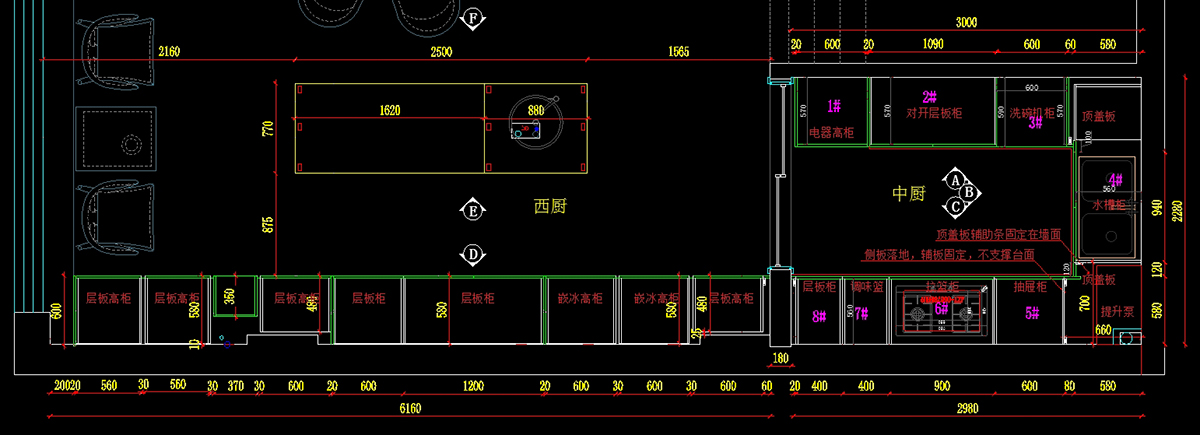Viewport: 1200px width, 435px height.
Task: Click the elevation marker labeled F
Action: click(x=473, y=19)
